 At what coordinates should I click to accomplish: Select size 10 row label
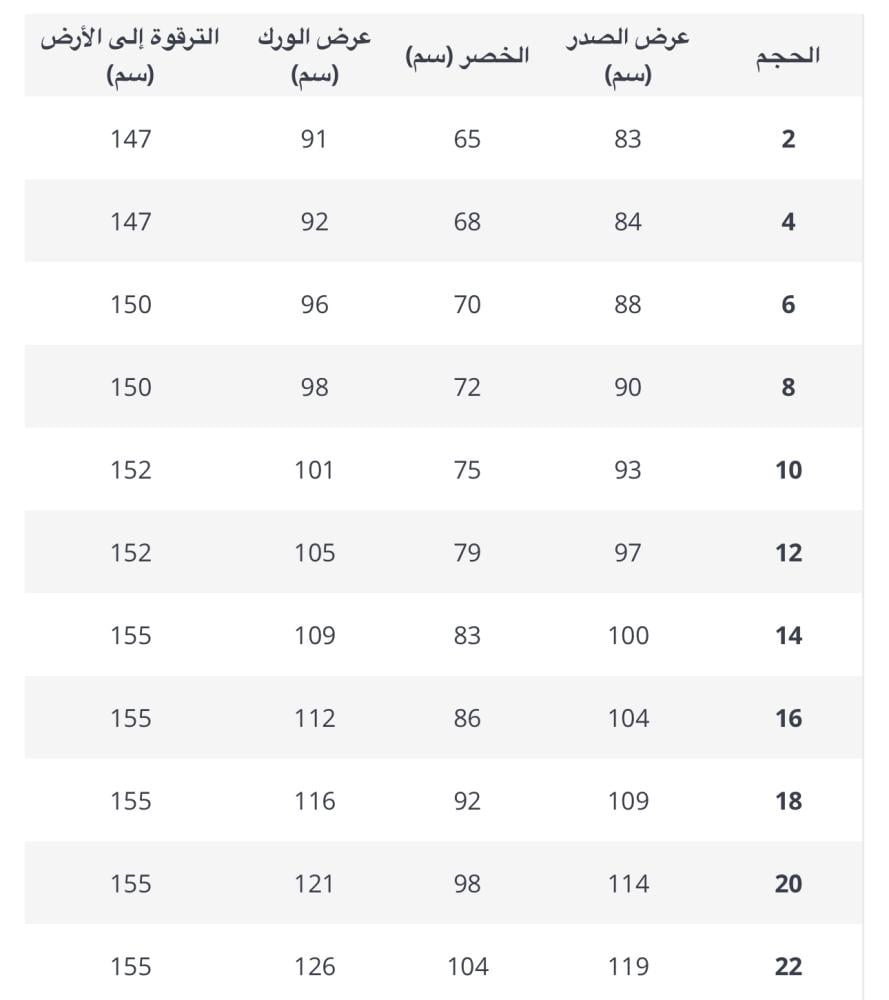tap(788, 470)
